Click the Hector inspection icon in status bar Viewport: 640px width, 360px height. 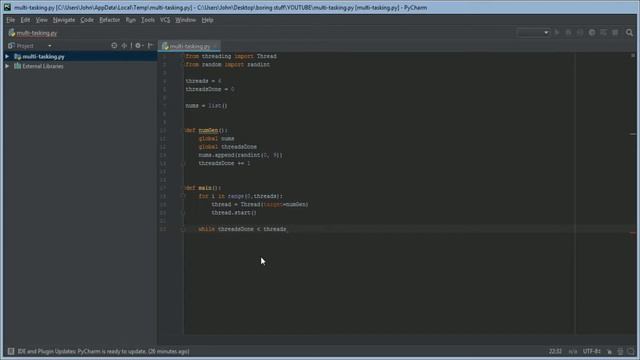coord(620,351)
